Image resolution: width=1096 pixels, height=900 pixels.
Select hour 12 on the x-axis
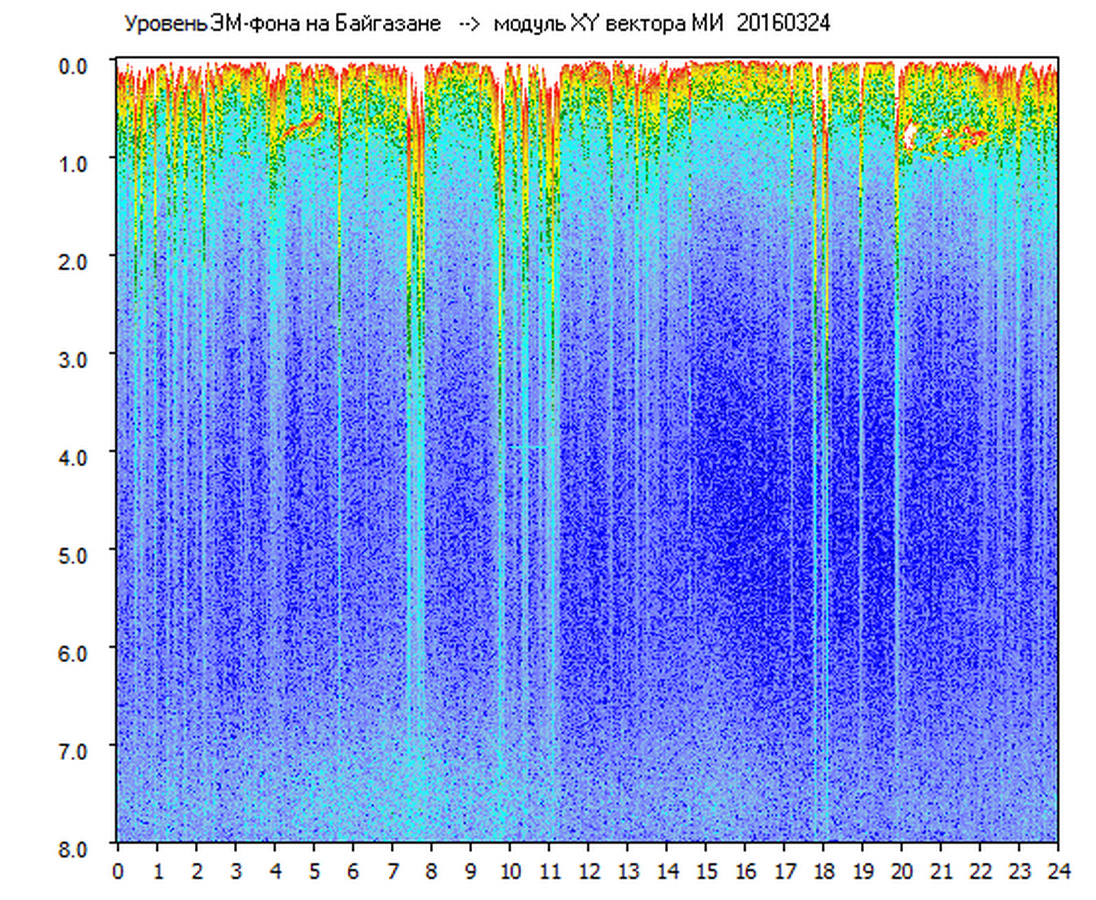tap(588, 871)
